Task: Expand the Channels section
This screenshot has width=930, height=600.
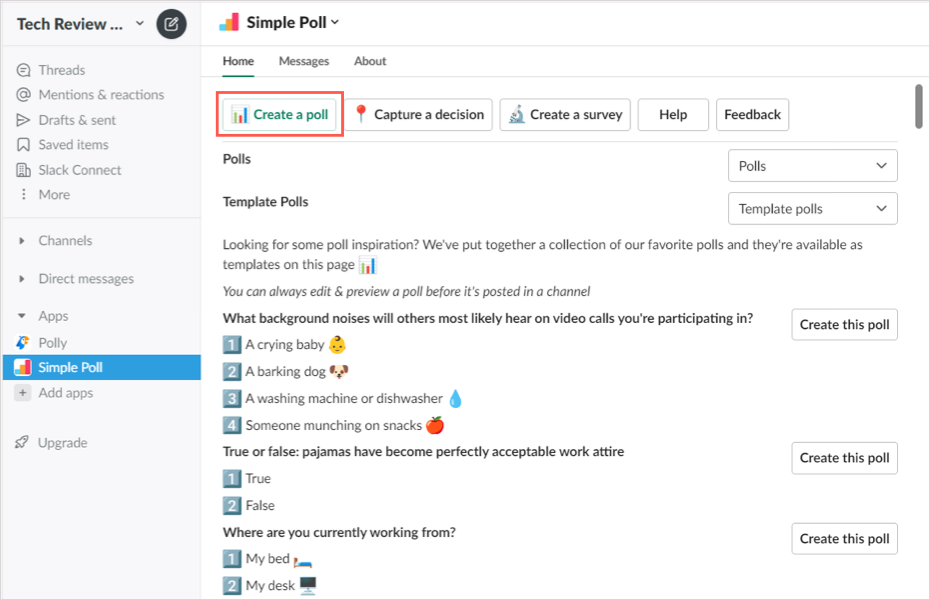Action: coord(23,241)
